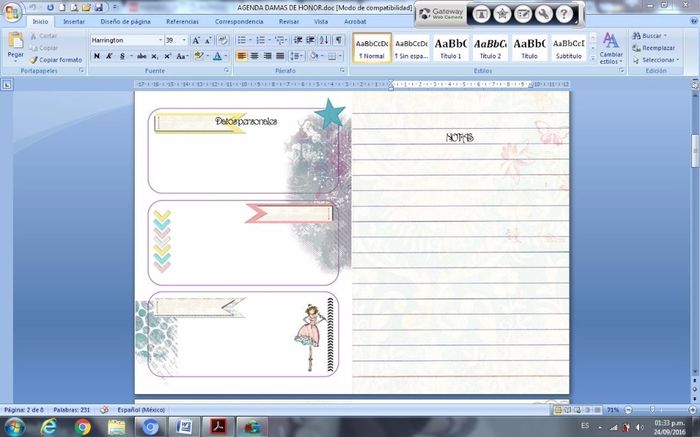The width and height of the screenshot is (700, 437).
Task: Click Español (México) language indicator
Action: click(142, 410)
